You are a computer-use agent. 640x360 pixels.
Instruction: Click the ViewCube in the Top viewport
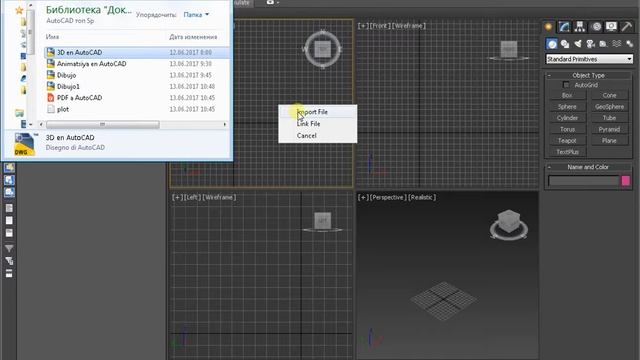point(322,49)
